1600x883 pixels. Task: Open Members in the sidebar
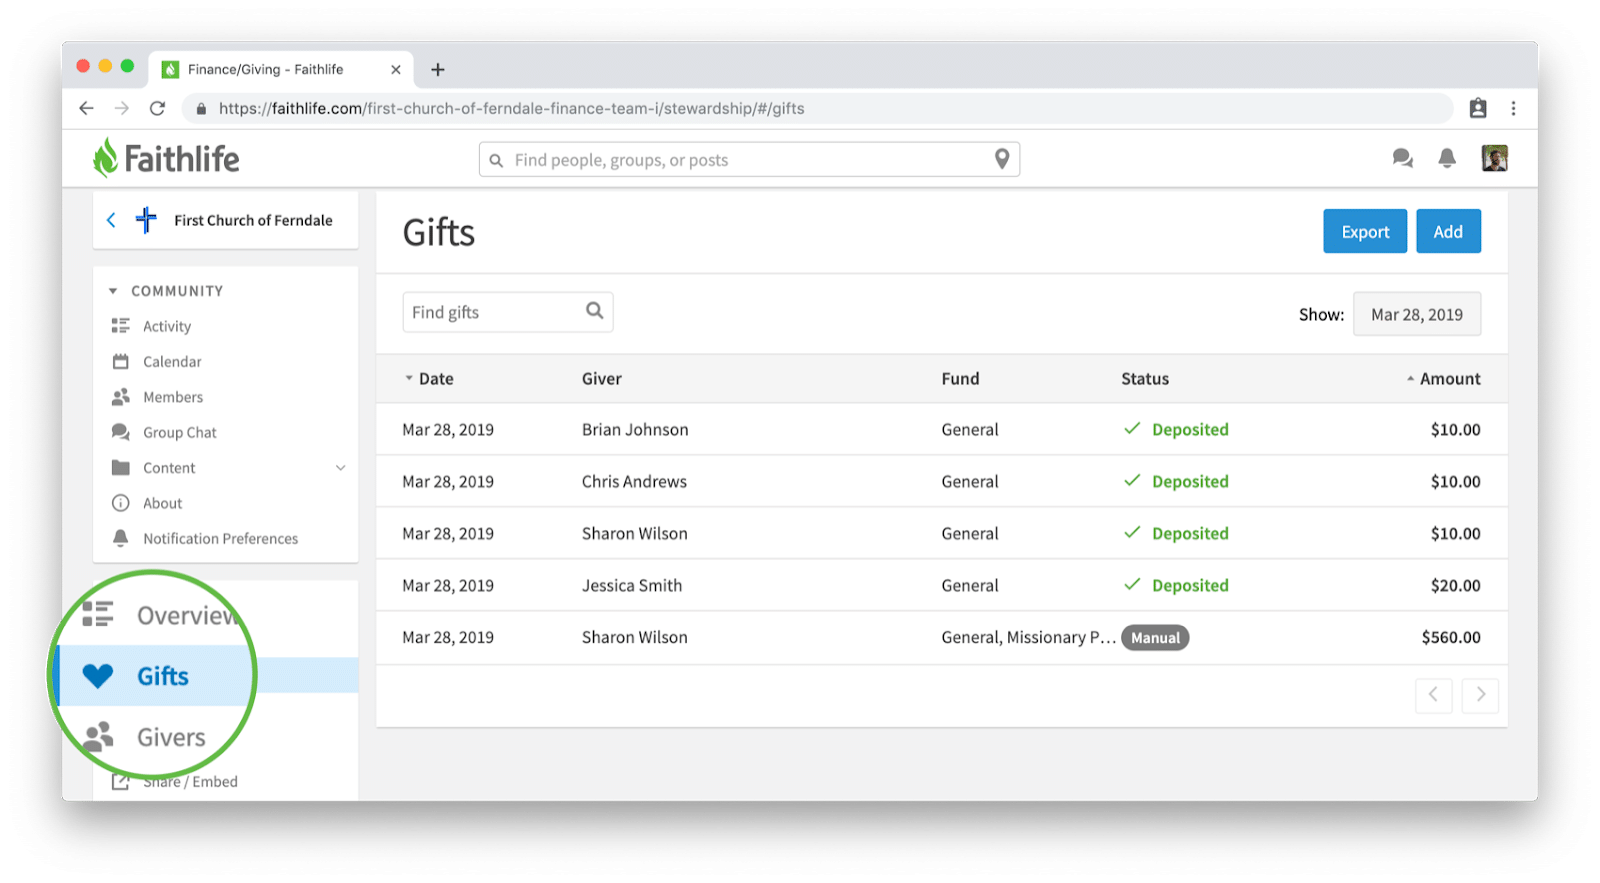[173, 397]
